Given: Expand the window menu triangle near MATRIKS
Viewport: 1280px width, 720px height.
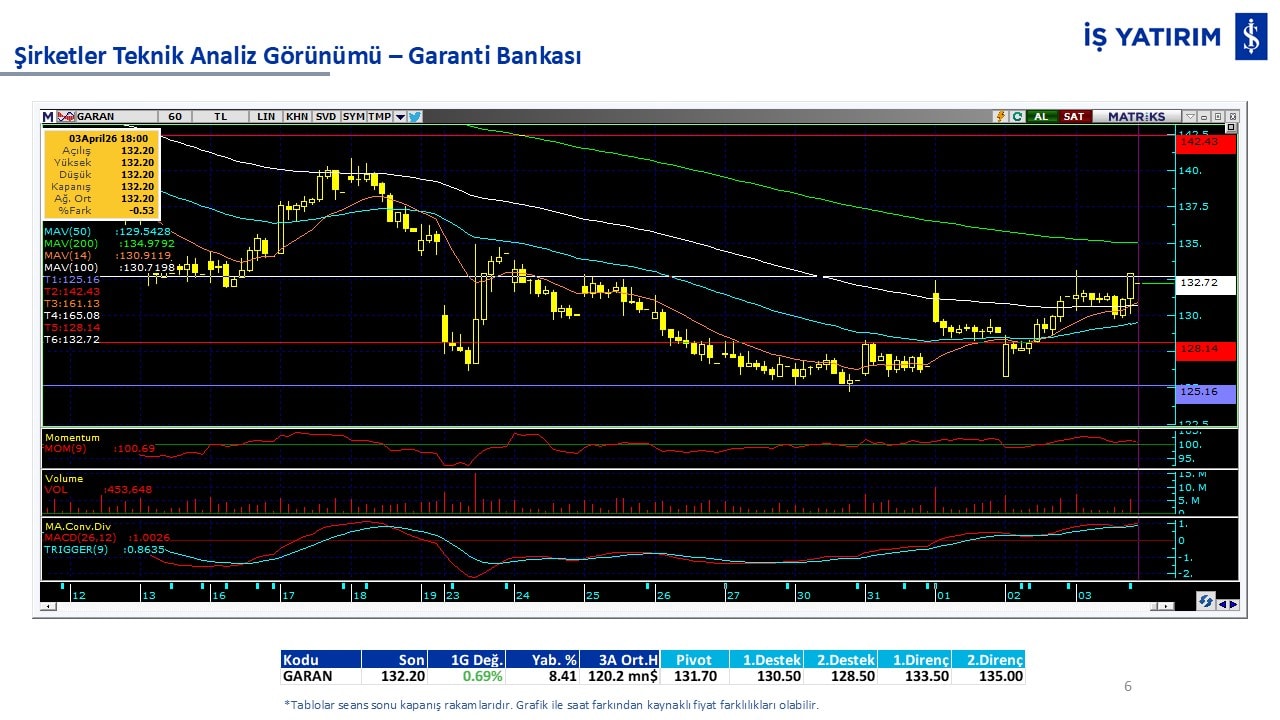Looking at the screenshot, I should tap(1190, 117).
